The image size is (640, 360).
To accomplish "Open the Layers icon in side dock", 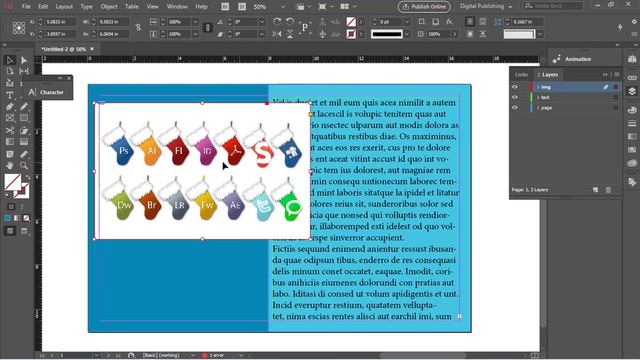I will pyautogui.click(x=632, y=91).
